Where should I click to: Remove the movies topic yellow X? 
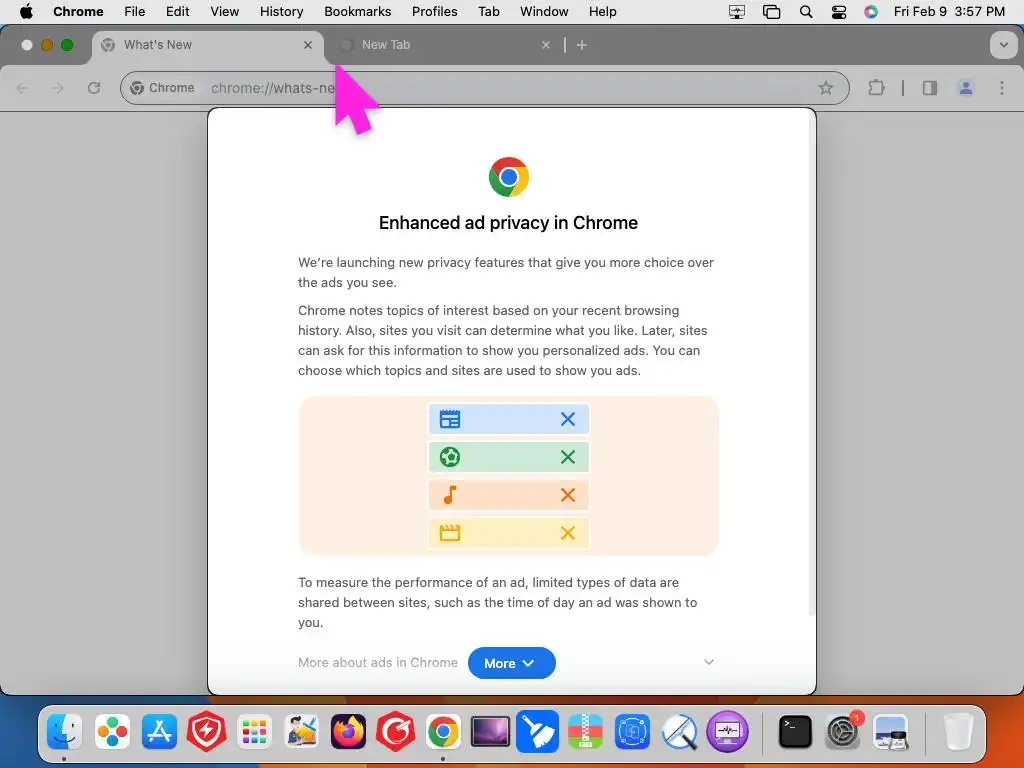(568, 533)
